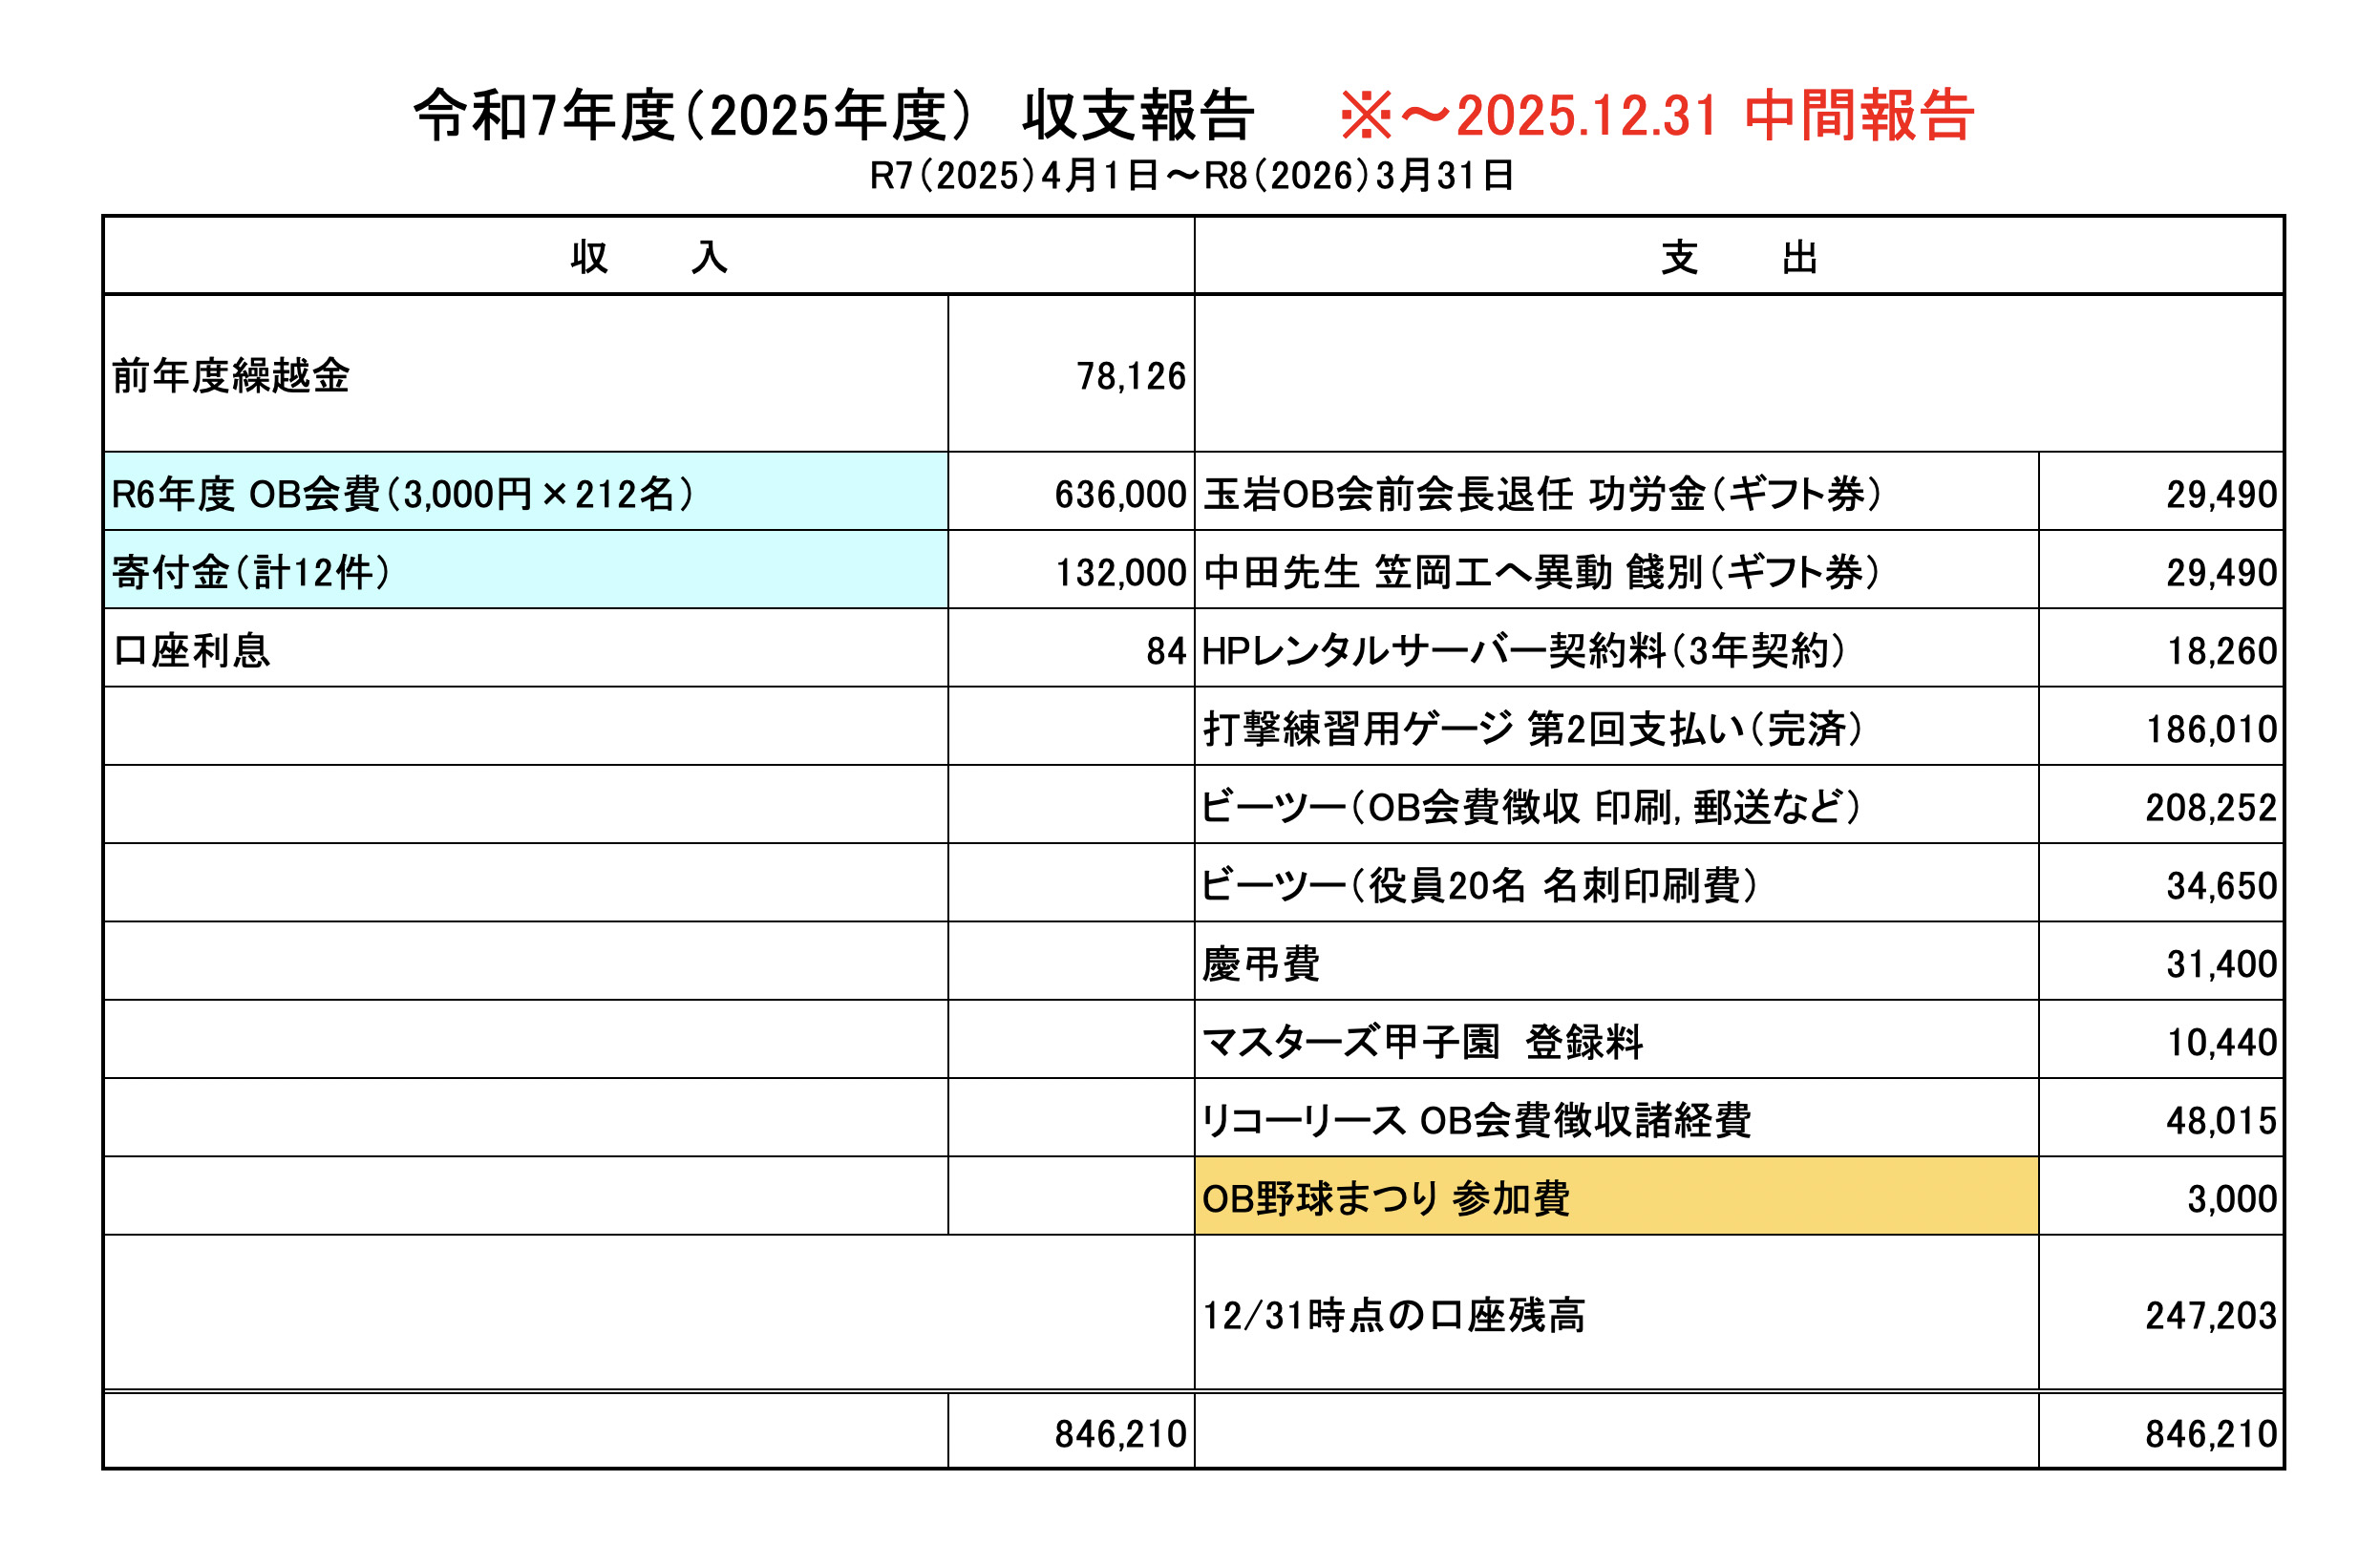Click the マスターズ甲子園 登録料 entry

(x=1421, y=1042)
